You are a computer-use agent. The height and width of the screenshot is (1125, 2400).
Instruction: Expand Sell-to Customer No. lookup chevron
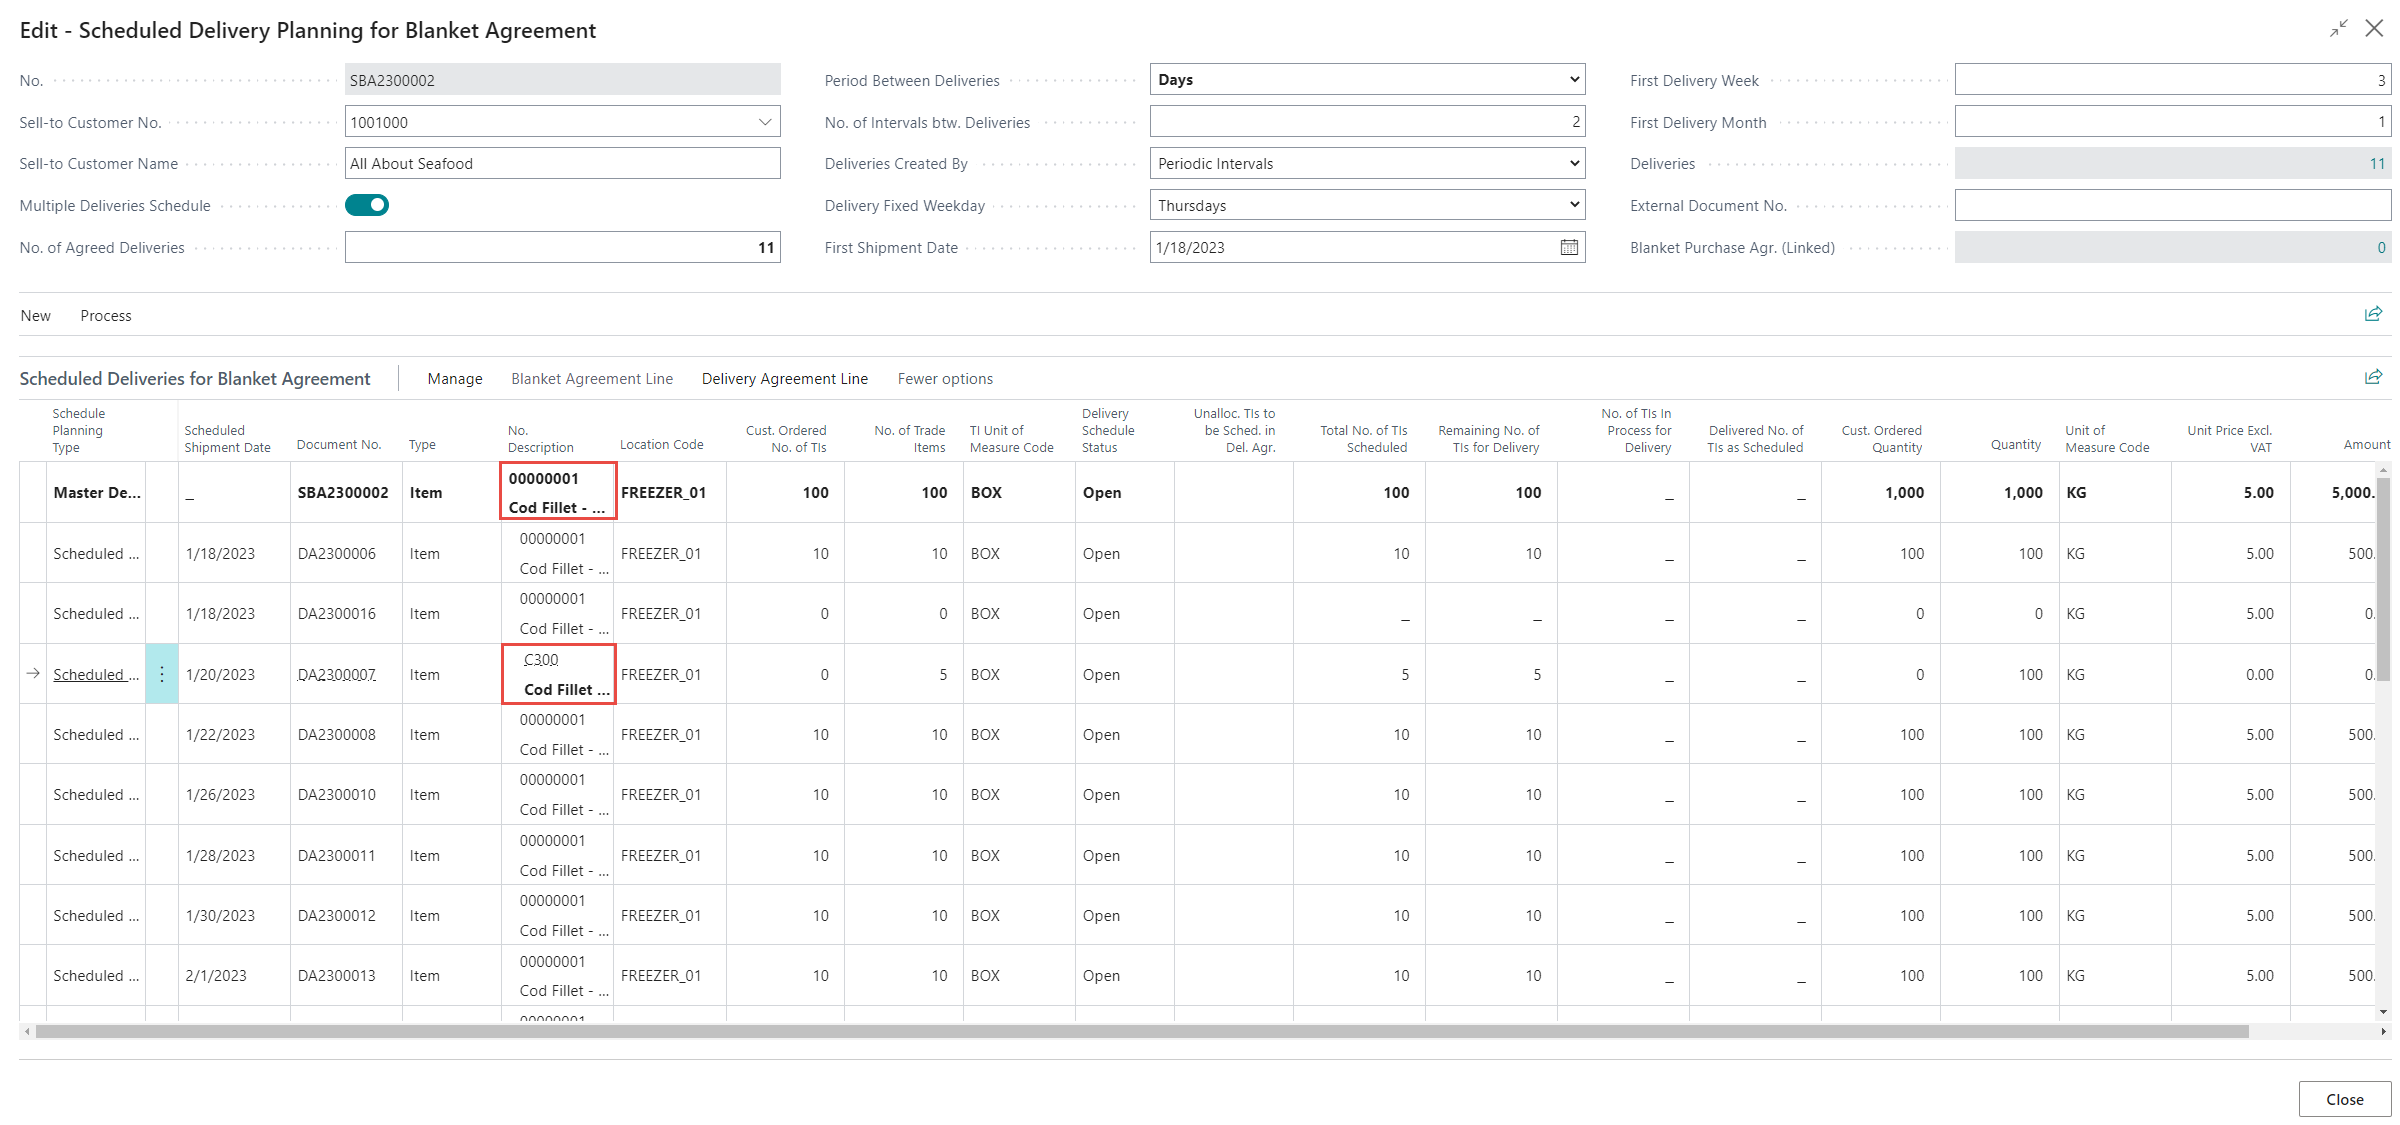pyautogui.click(x=765, y=122)
